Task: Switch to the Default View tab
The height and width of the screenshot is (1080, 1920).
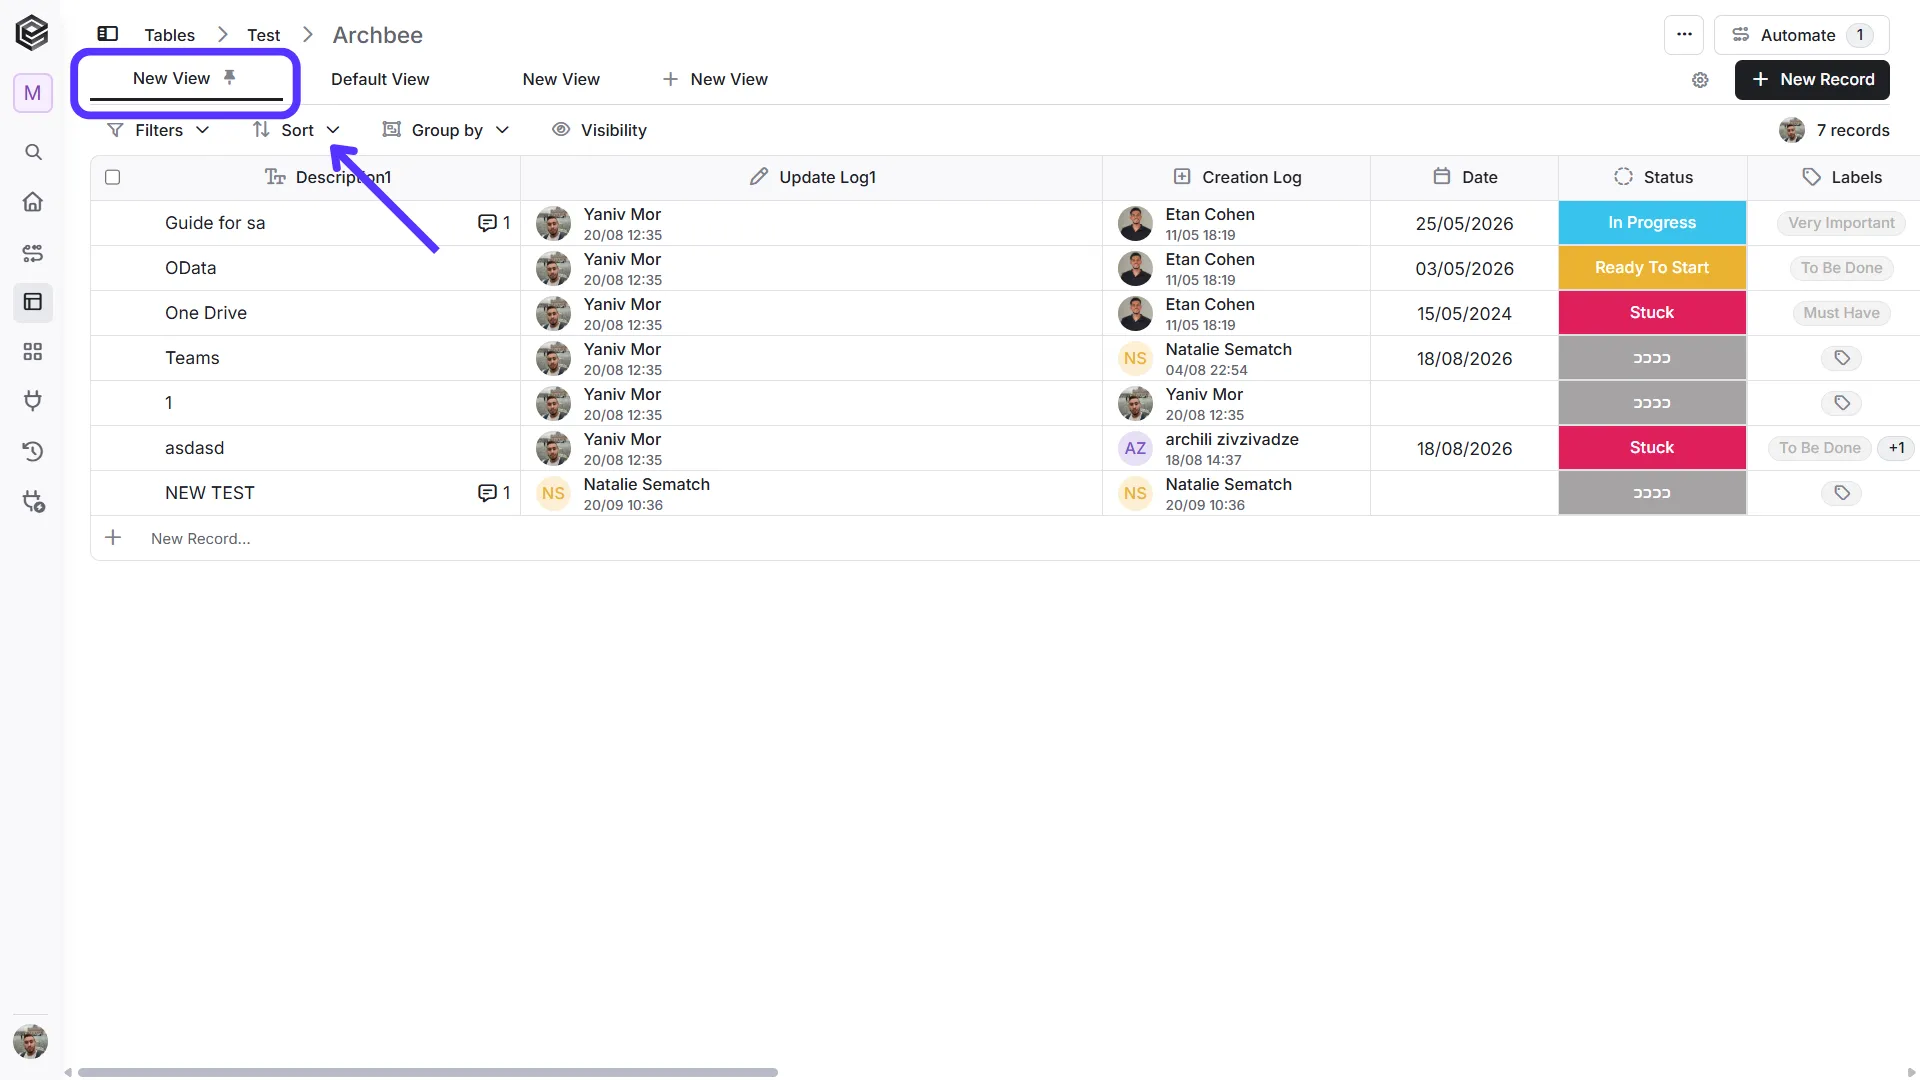Action: pos(380,79)
